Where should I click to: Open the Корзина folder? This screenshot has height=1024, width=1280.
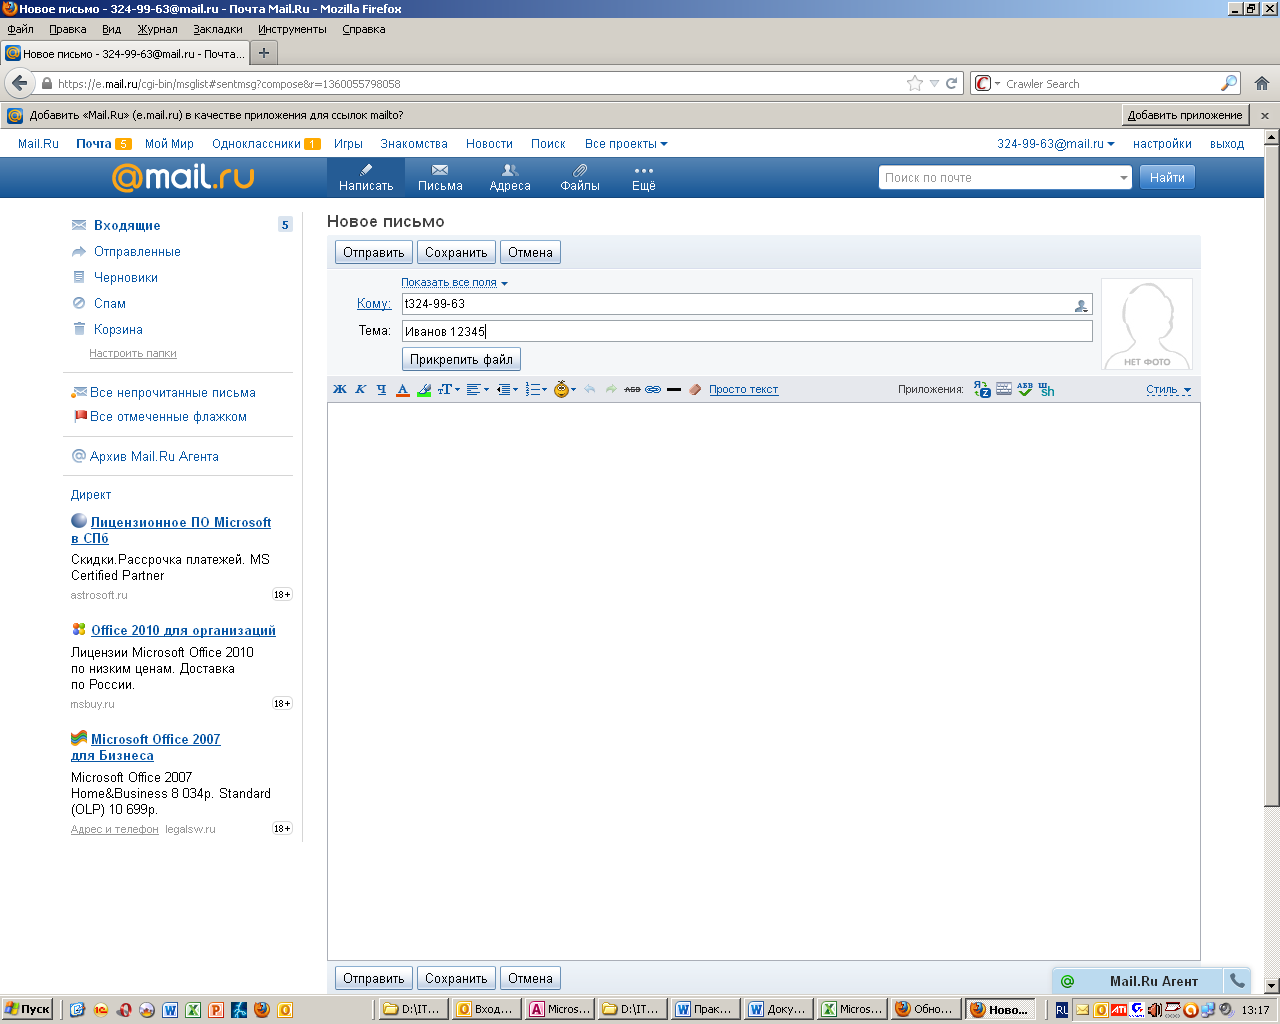tap(118, 329)
